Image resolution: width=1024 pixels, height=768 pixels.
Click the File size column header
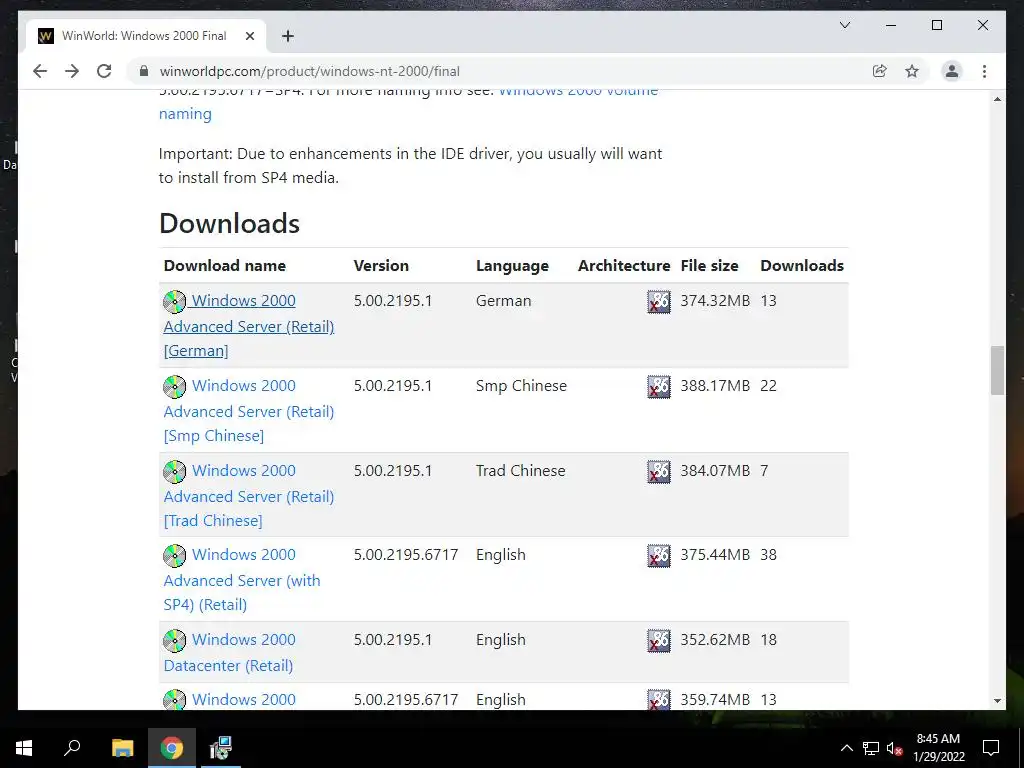[x=709, y=266]
